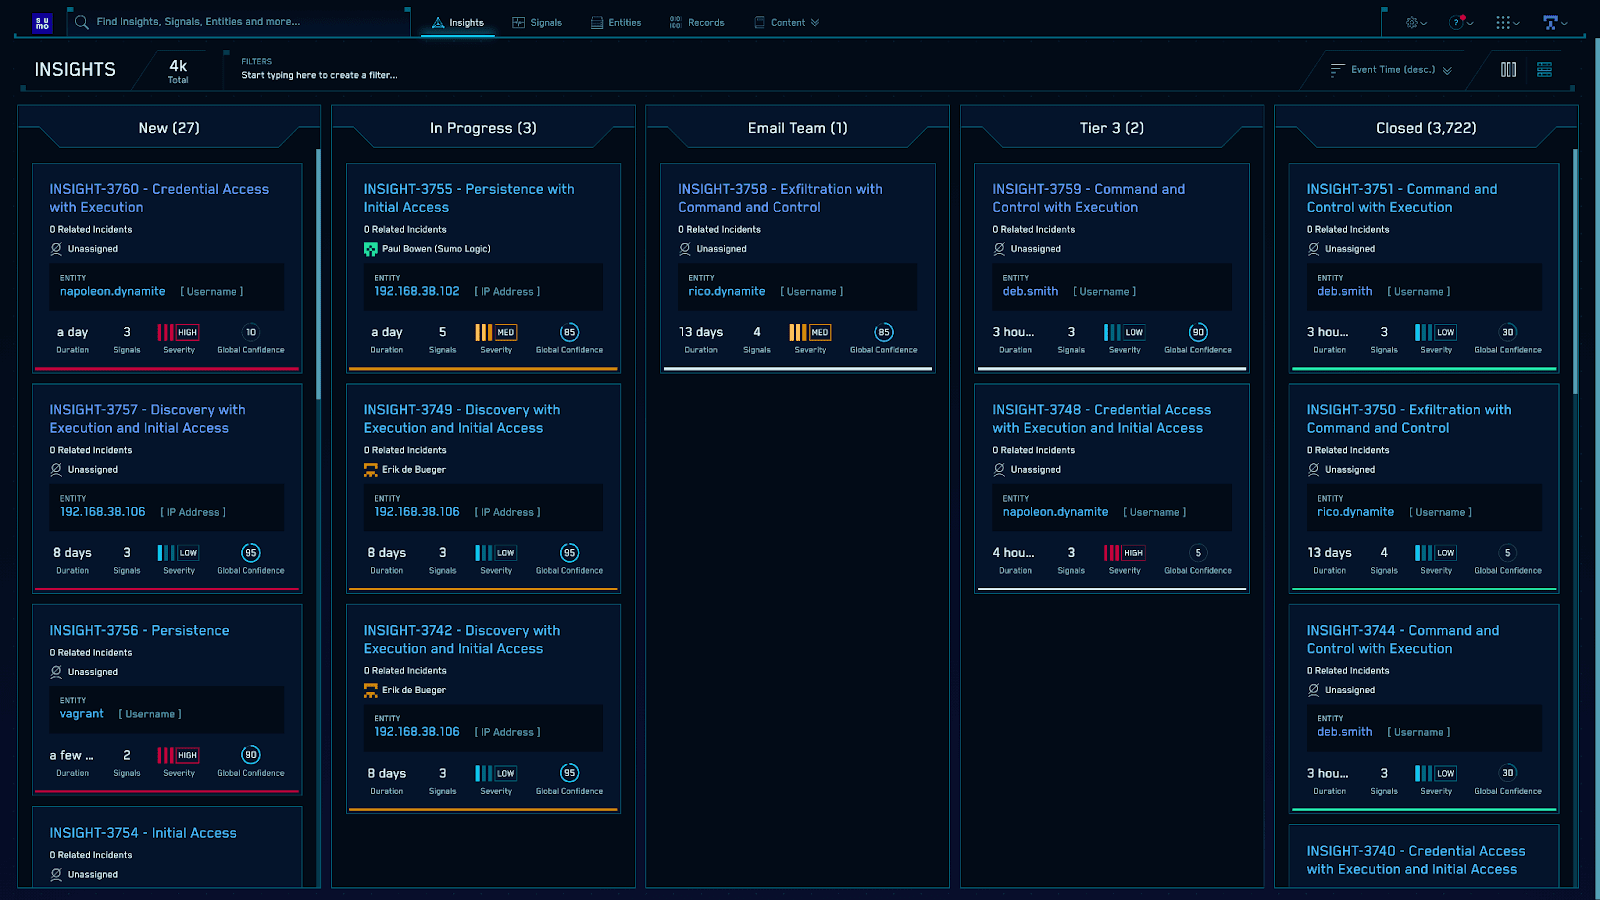Viewport: 1600px width, 900px height.
Task: Open INSIGHT-3740 Credential Access insight
Action: 1416,860
